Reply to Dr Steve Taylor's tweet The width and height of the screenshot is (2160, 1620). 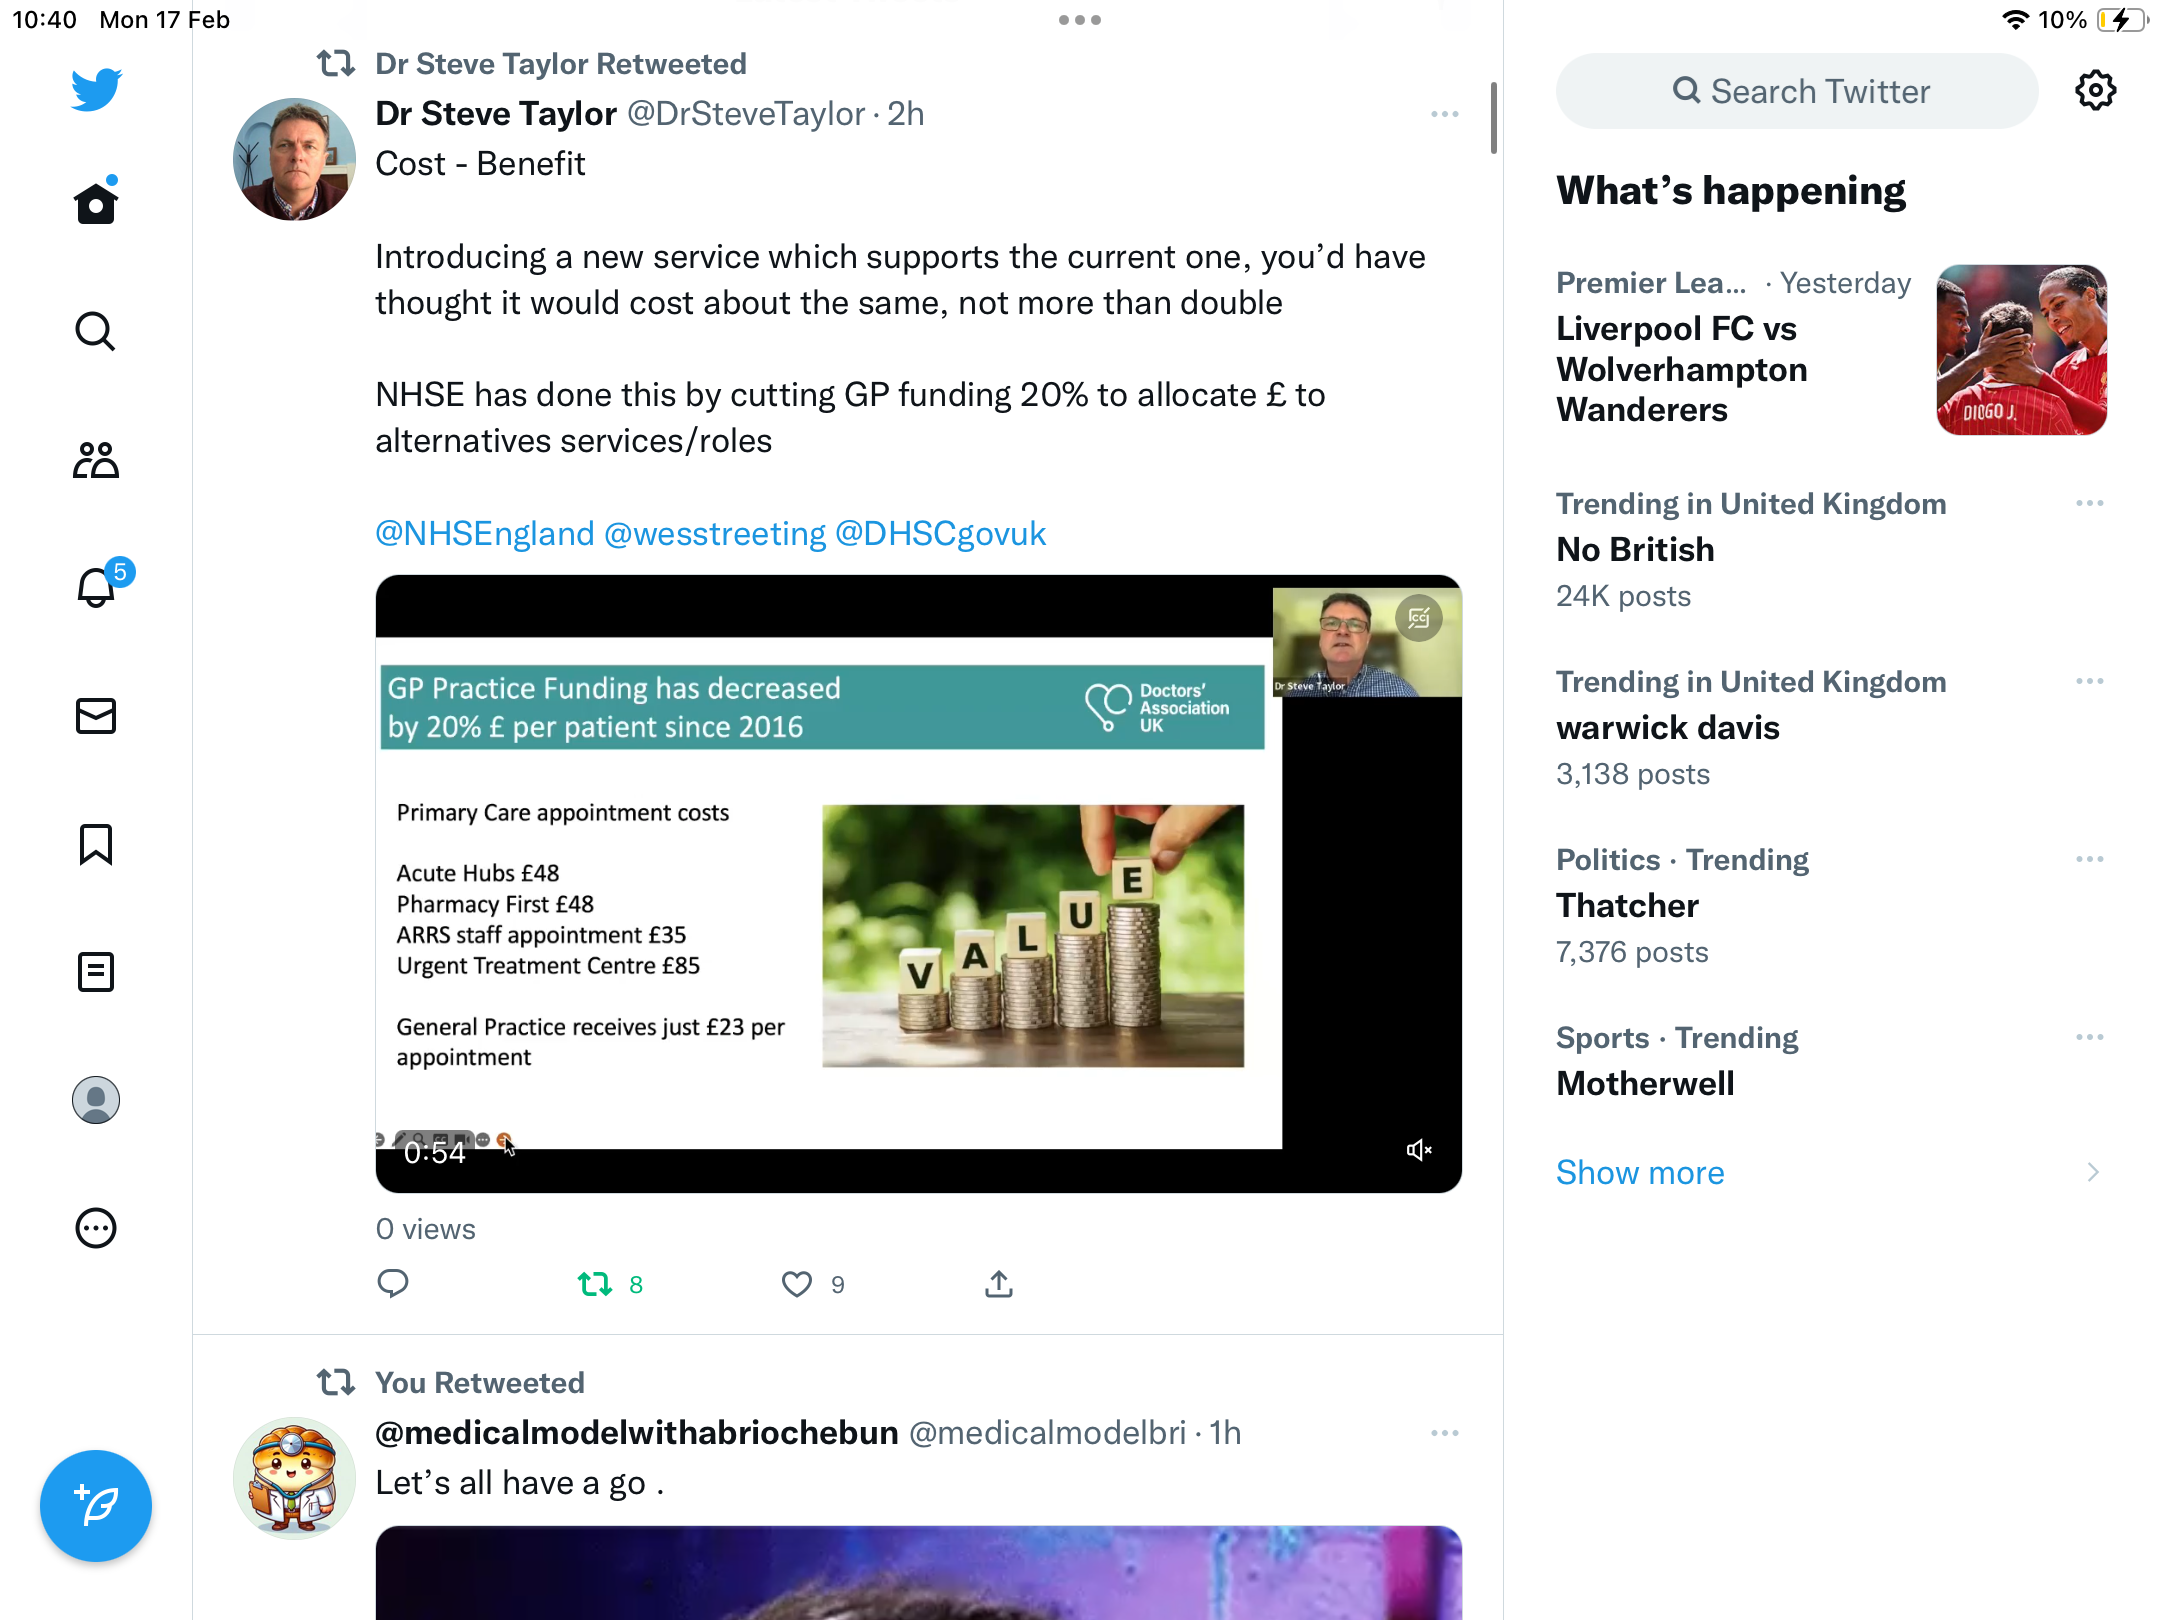[x=393, y=1283]
